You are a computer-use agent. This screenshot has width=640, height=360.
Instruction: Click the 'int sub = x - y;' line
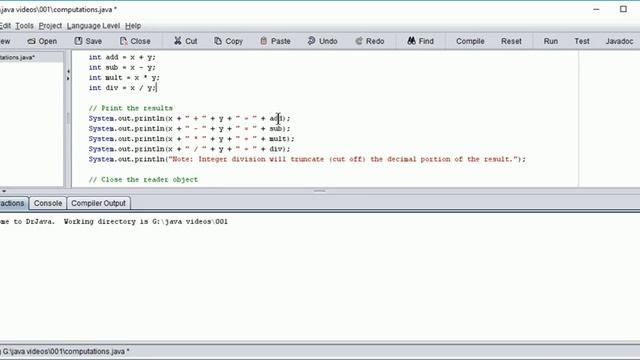(x=122, y=67)
